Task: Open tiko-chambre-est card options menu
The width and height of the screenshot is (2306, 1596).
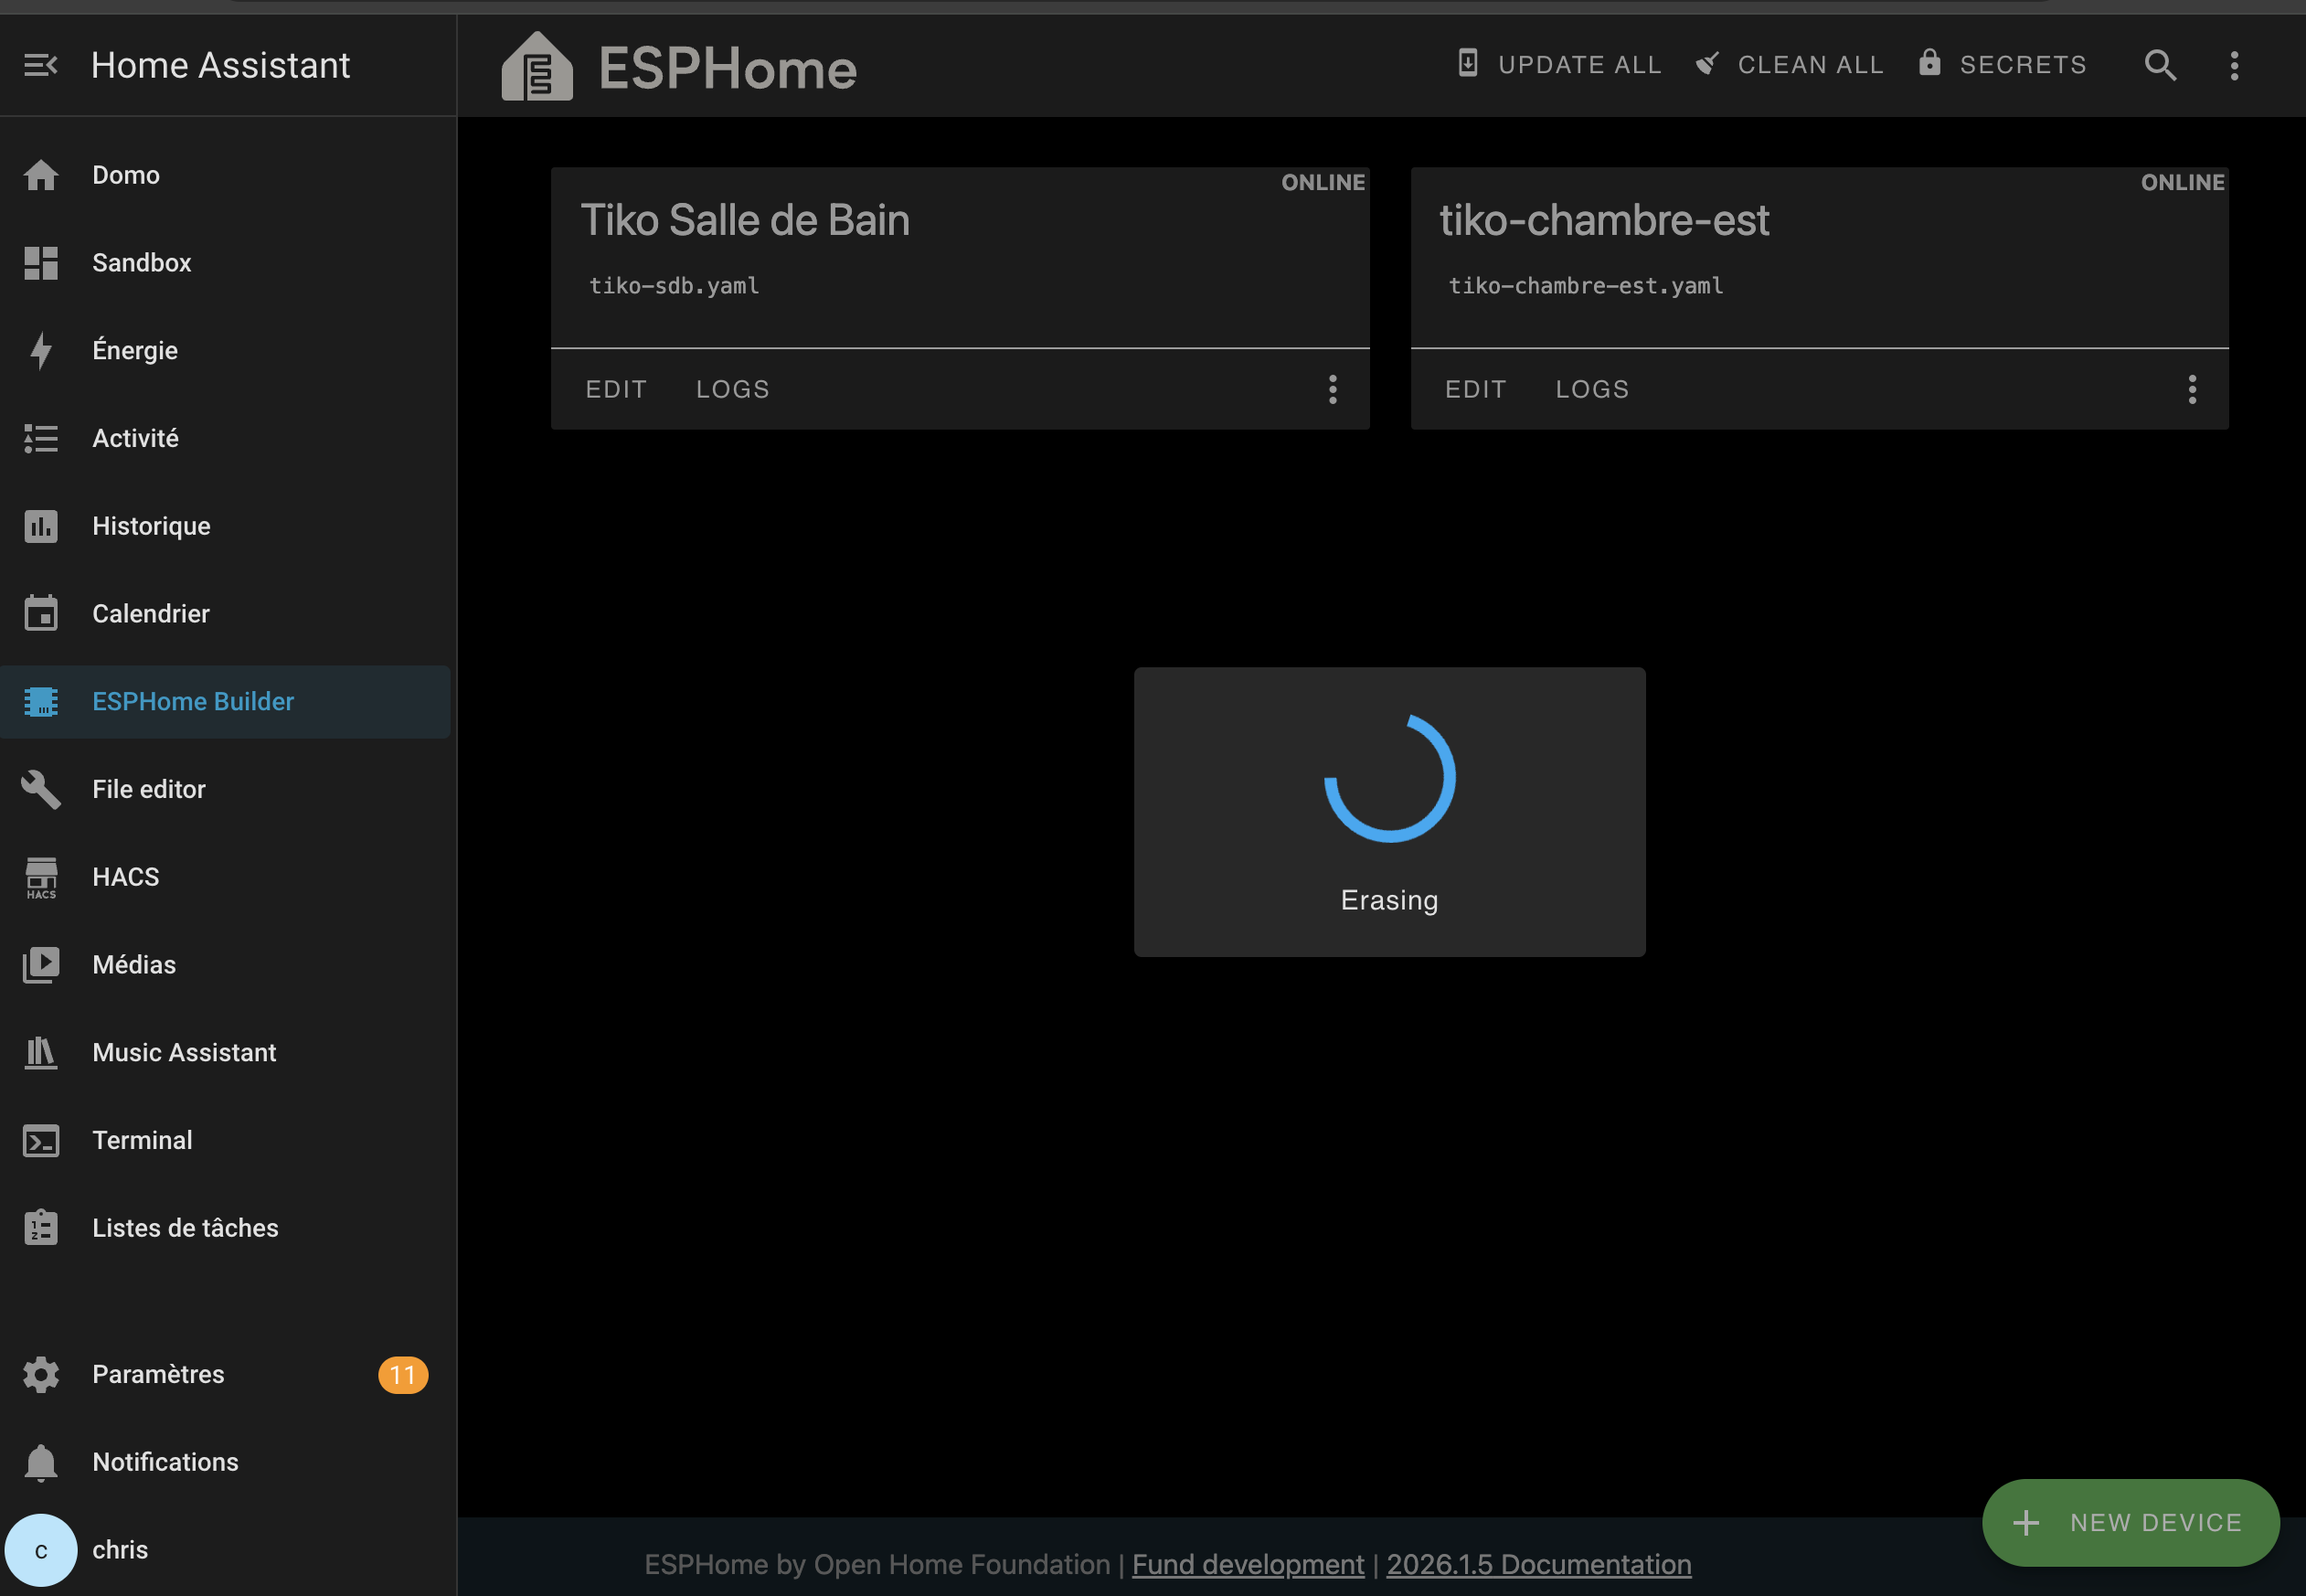Action: point(2192,389)
